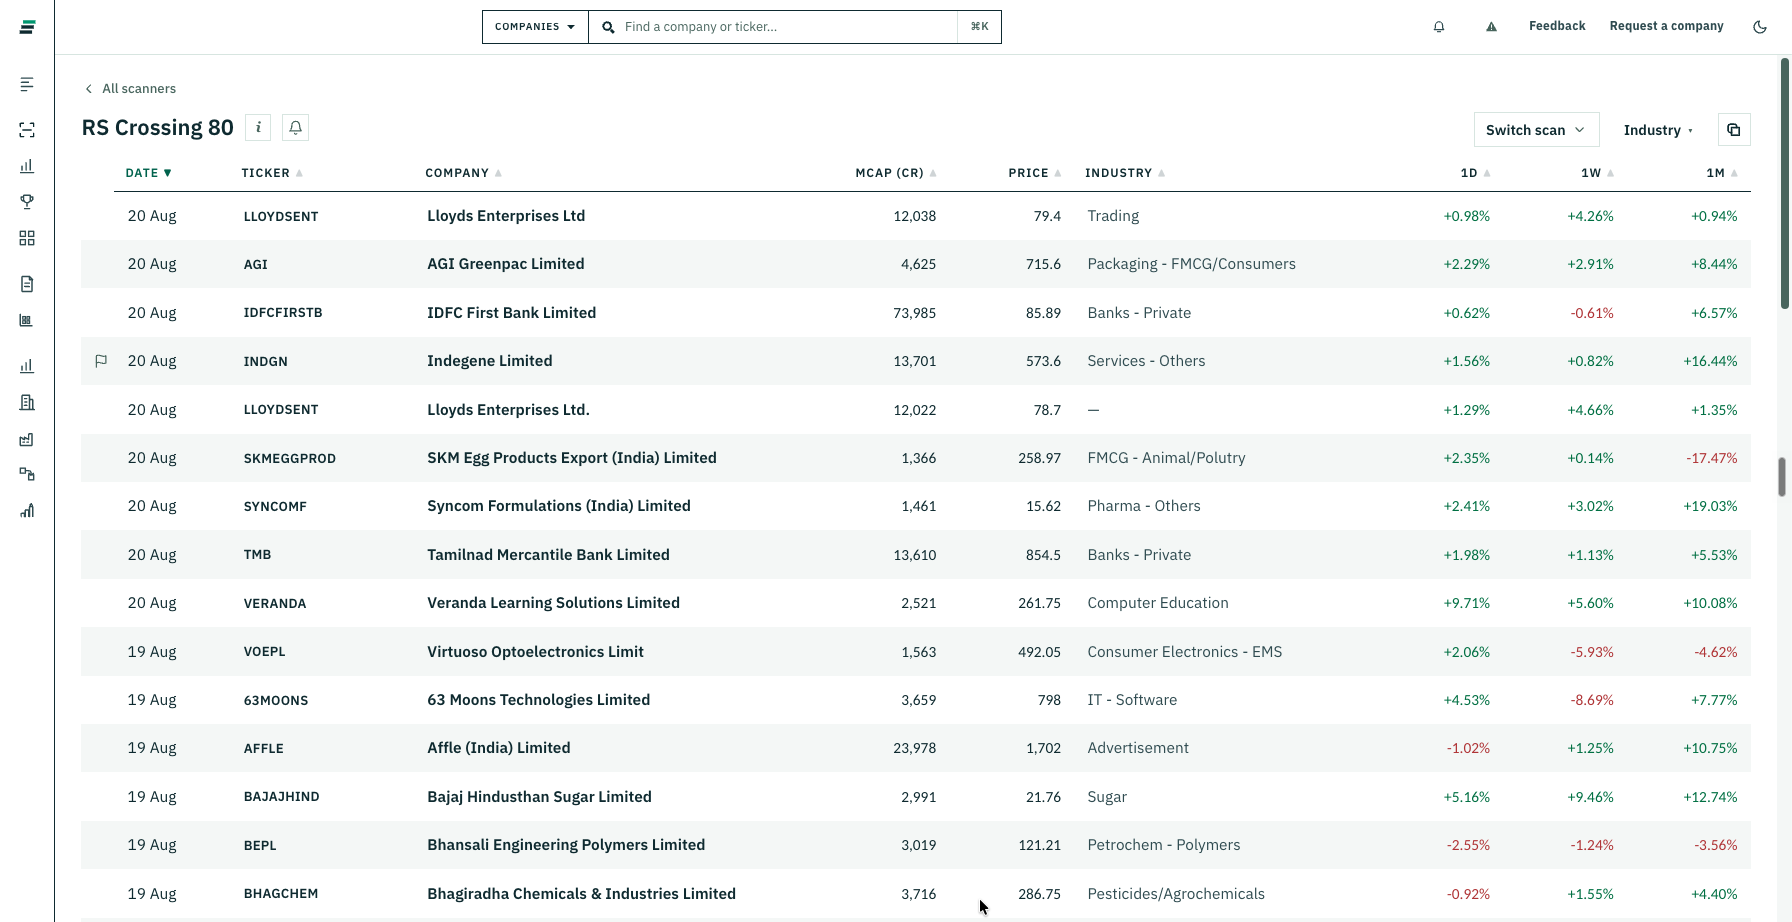Image resolution: width=1792 pixels, height=922 pixels.
Task: Set alert with bell icon beside scan title
Action: 295,128
